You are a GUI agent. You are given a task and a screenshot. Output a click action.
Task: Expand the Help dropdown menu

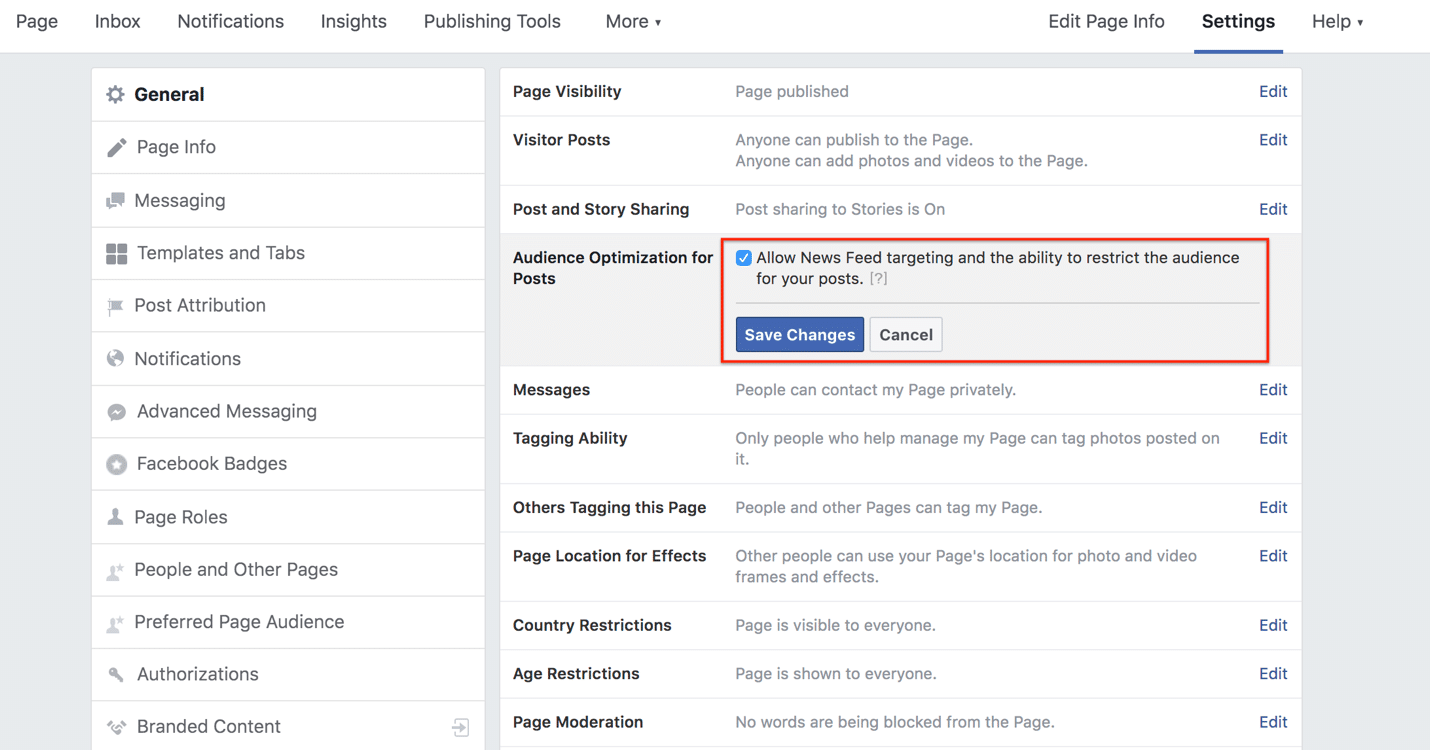pyautogui.click(x=1337, y=22)
